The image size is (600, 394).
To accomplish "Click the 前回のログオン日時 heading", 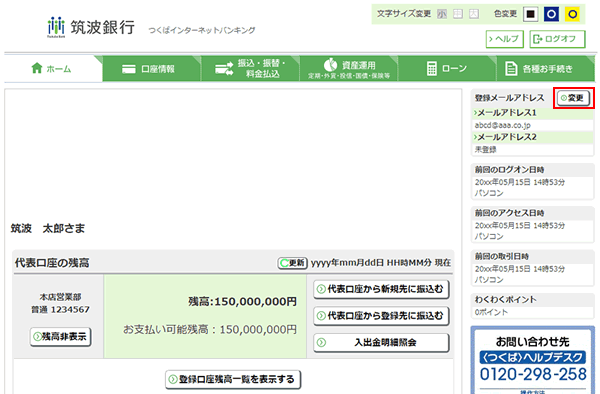I will 510,169.
